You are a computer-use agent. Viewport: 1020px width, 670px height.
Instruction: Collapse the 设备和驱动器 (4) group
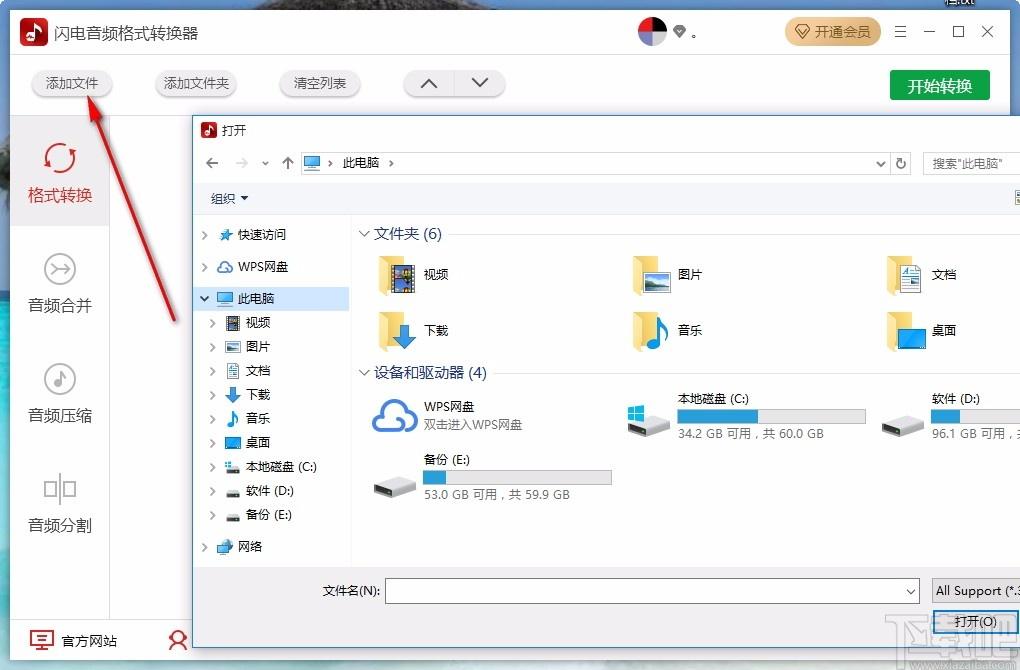[x=364, y=373]
